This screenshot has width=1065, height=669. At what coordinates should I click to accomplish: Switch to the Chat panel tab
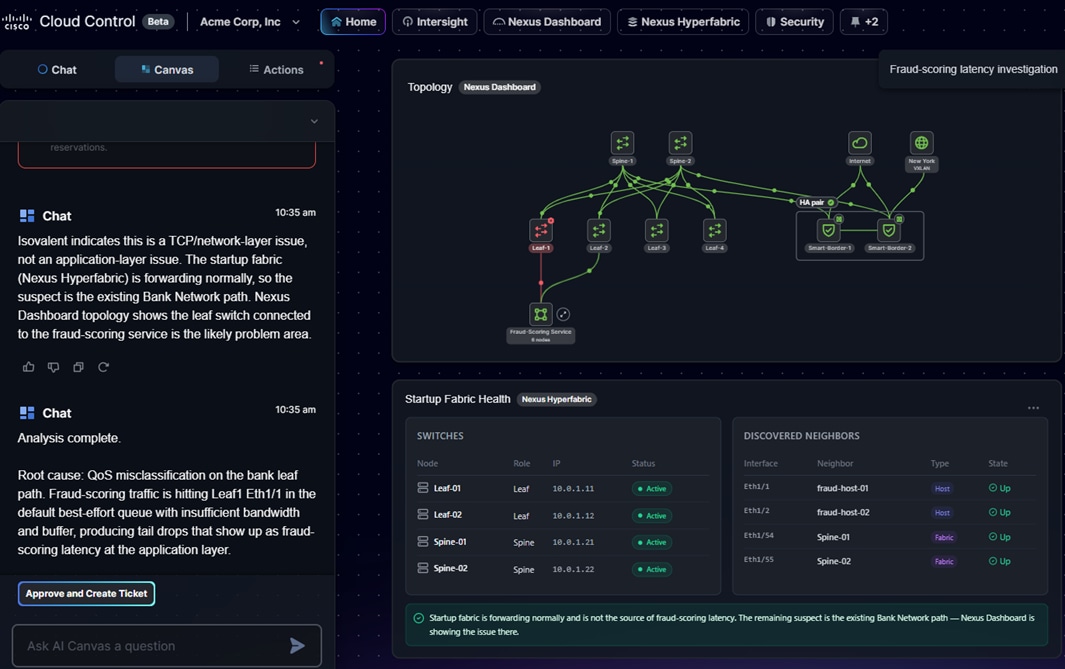tap(57, 69)
